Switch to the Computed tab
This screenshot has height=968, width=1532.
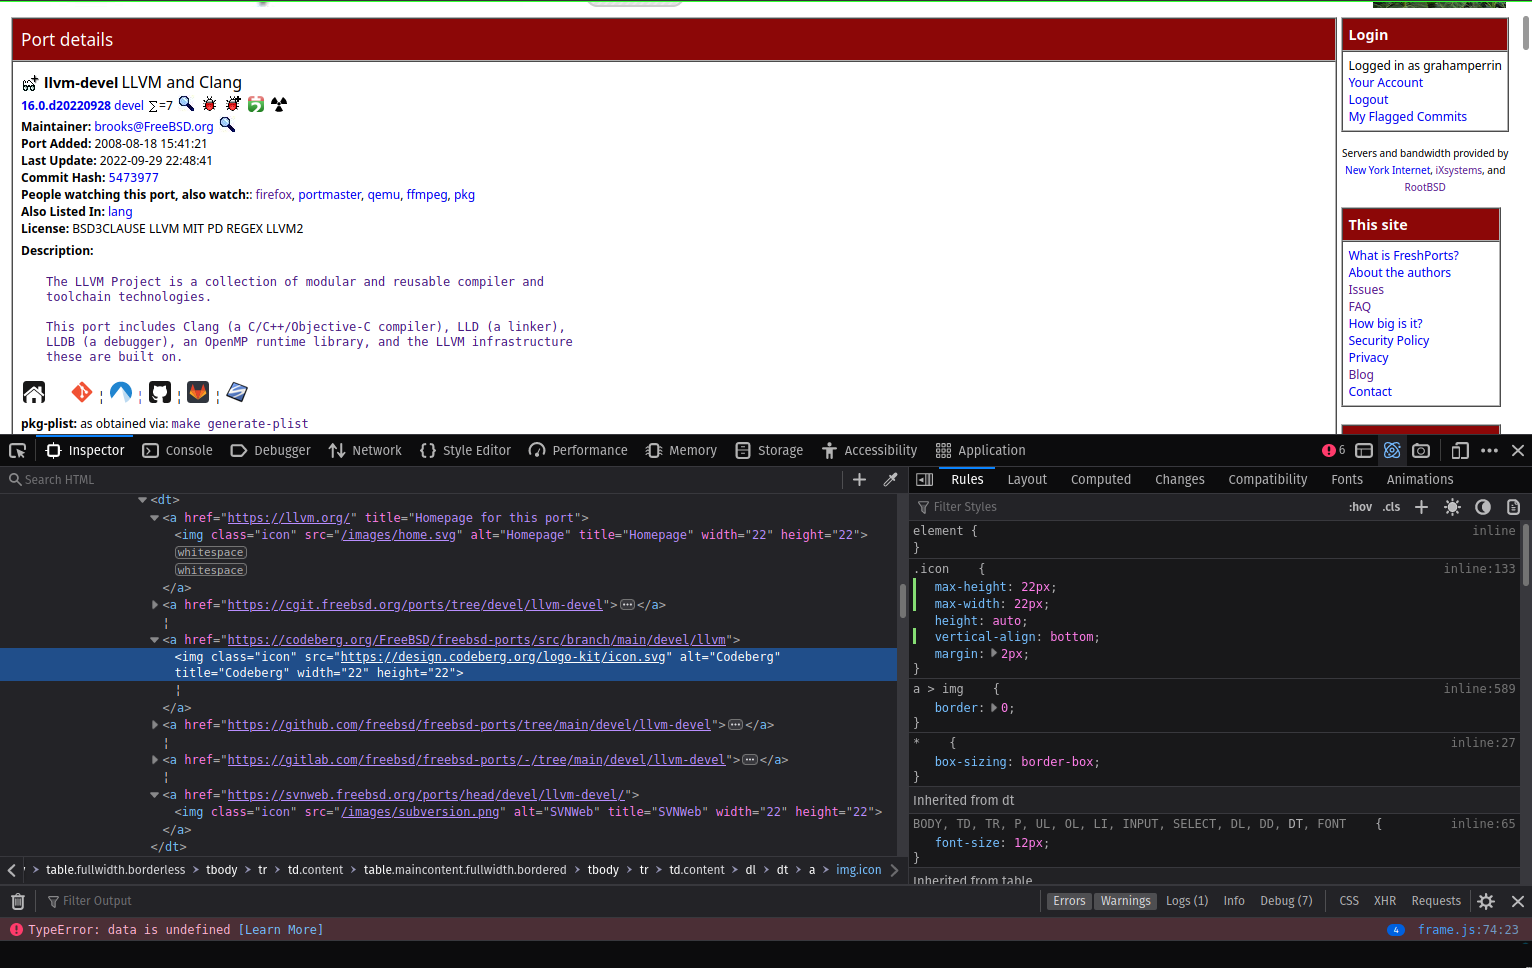point(1100,479)
